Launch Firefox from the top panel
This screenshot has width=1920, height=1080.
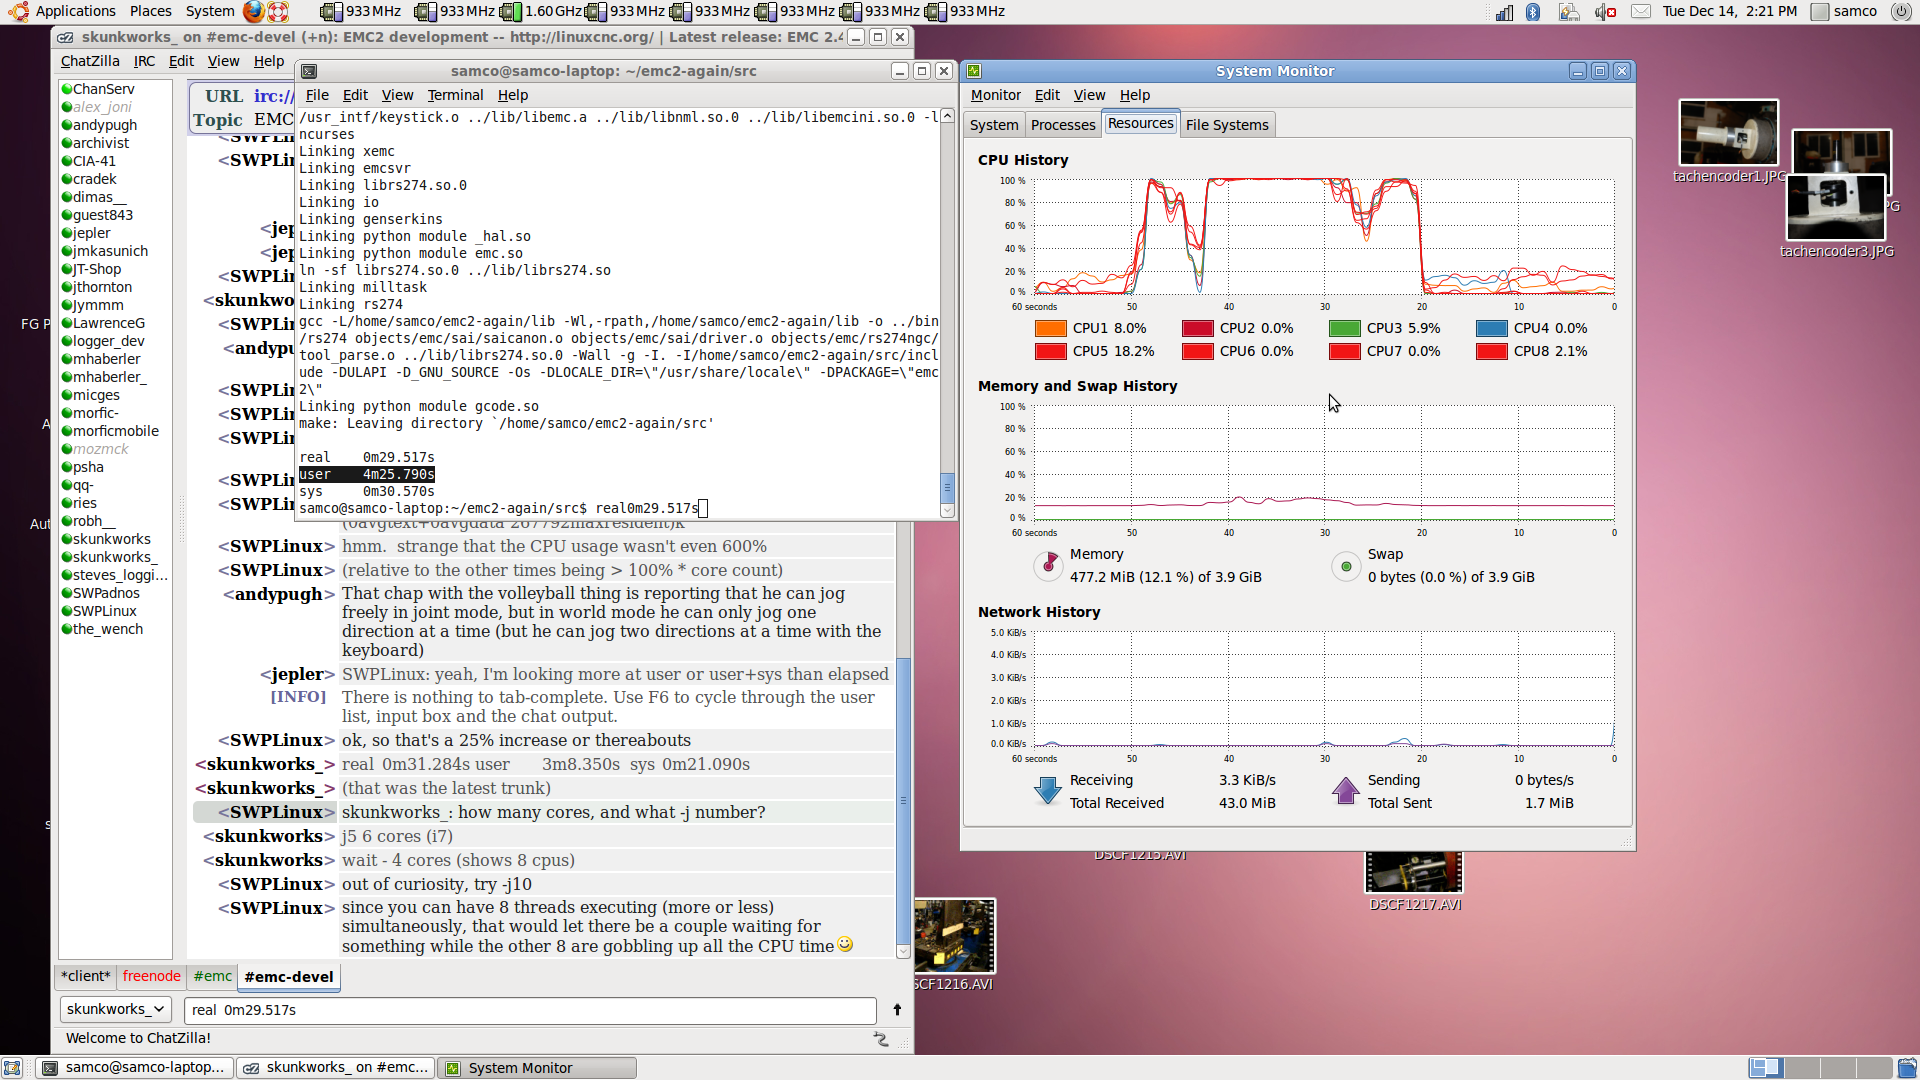coord(254,11)
